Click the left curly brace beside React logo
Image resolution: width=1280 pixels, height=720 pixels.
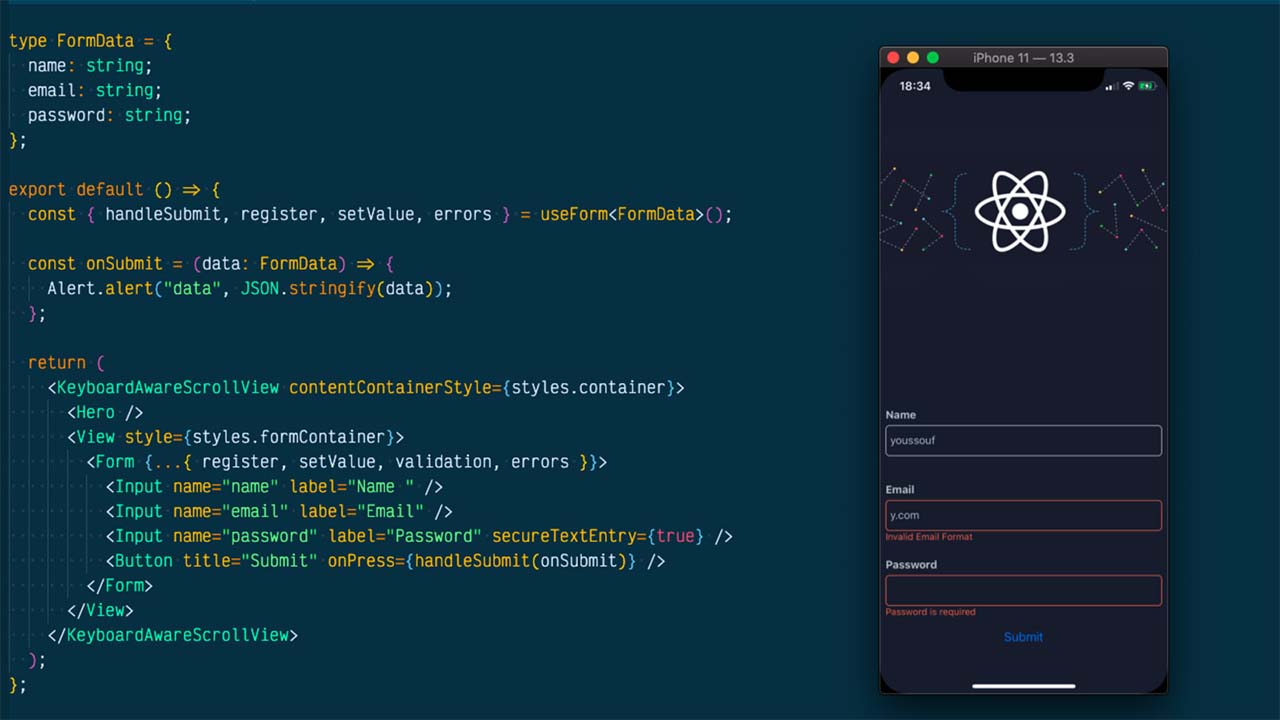point(958,211)
